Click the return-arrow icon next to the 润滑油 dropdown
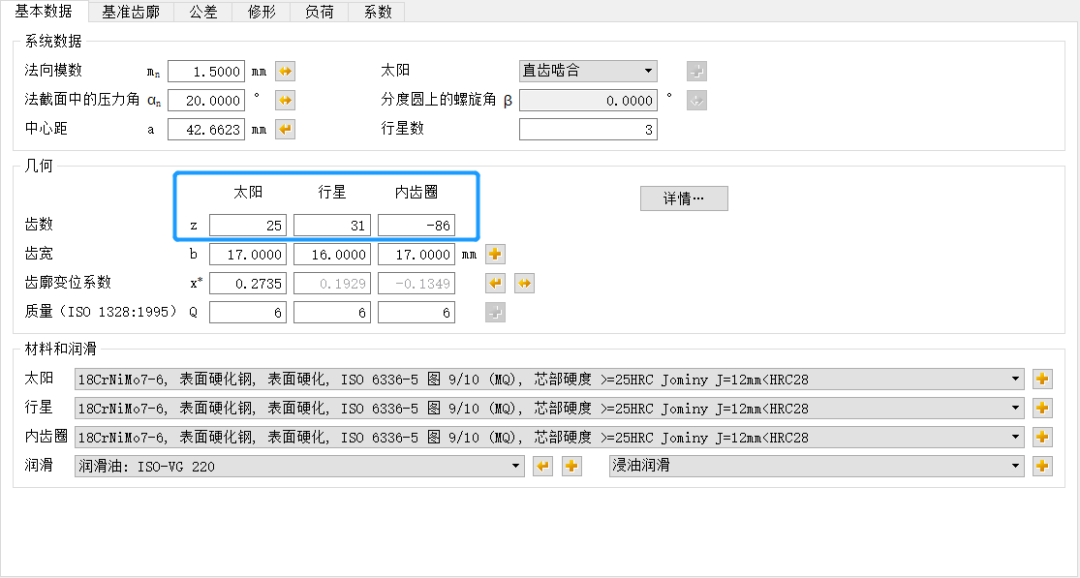Screen dimensions: 1080x578 click(x=543, y=466)
